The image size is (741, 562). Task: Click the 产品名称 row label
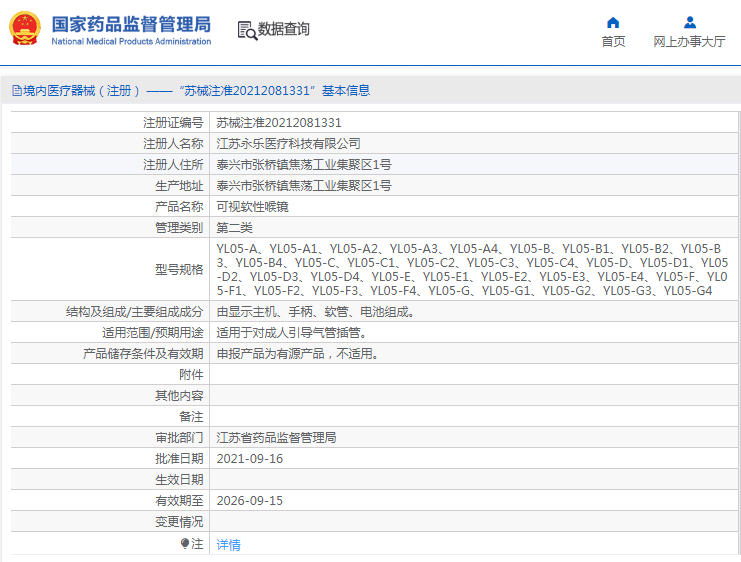tap(179, 207)
